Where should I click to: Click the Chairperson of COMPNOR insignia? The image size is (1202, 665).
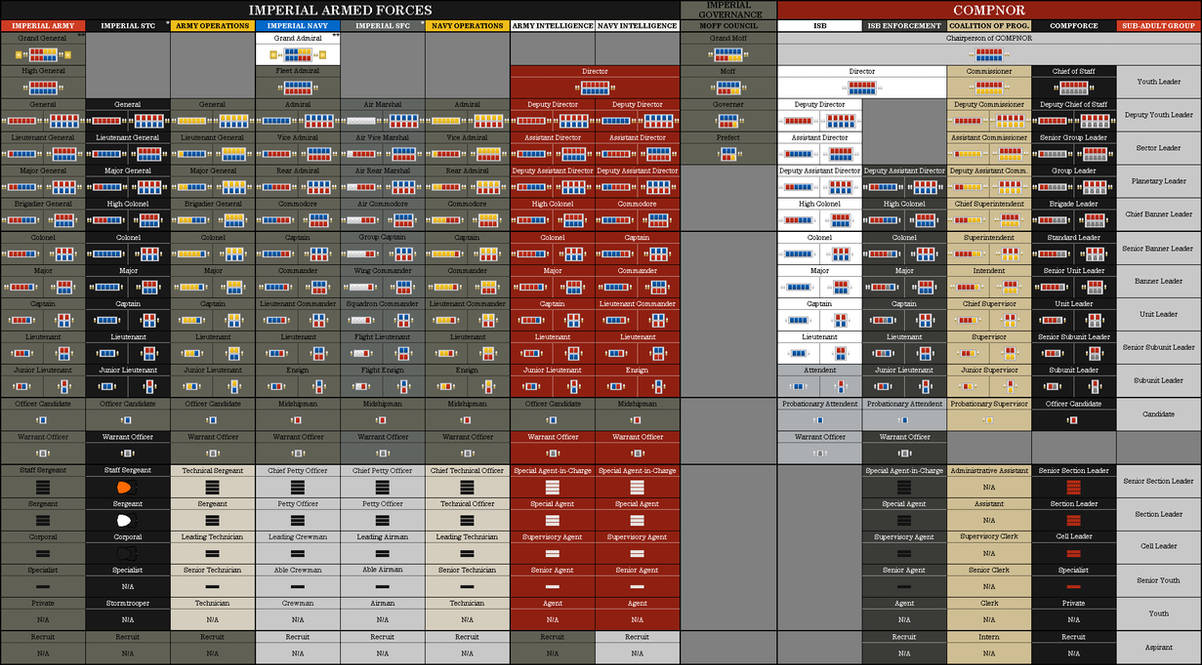[x=989, y=55]
